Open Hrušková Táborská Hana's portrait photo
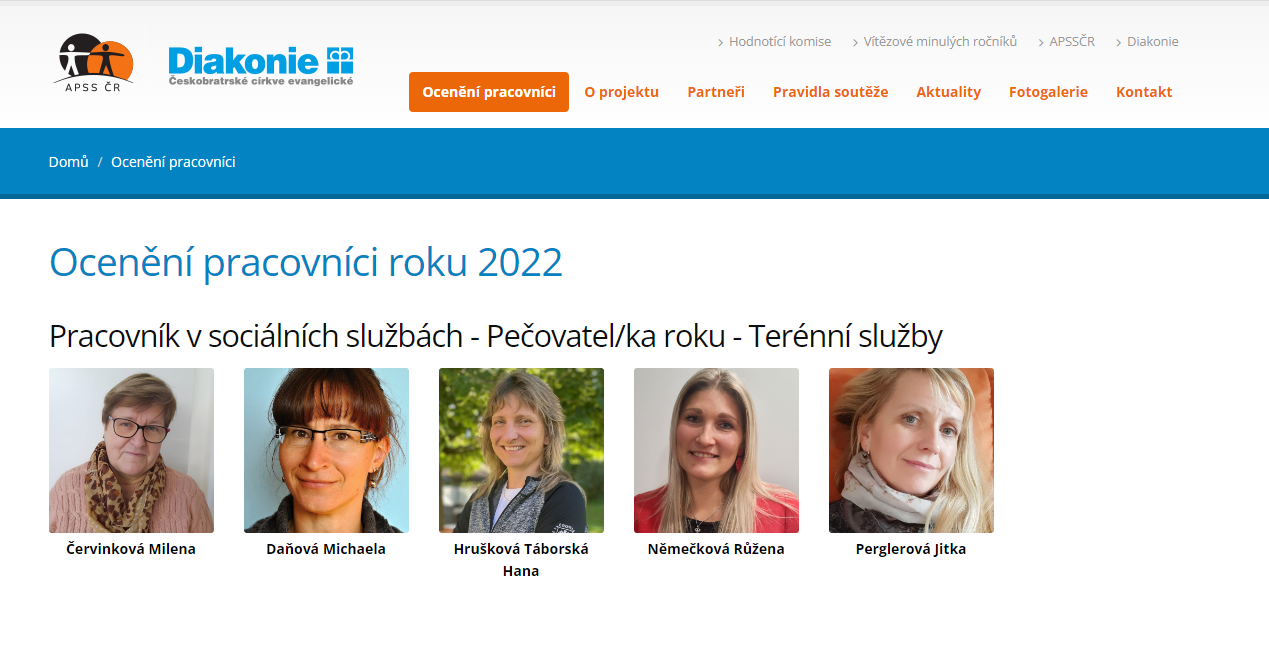1269x653 pixels. point(521,450)
